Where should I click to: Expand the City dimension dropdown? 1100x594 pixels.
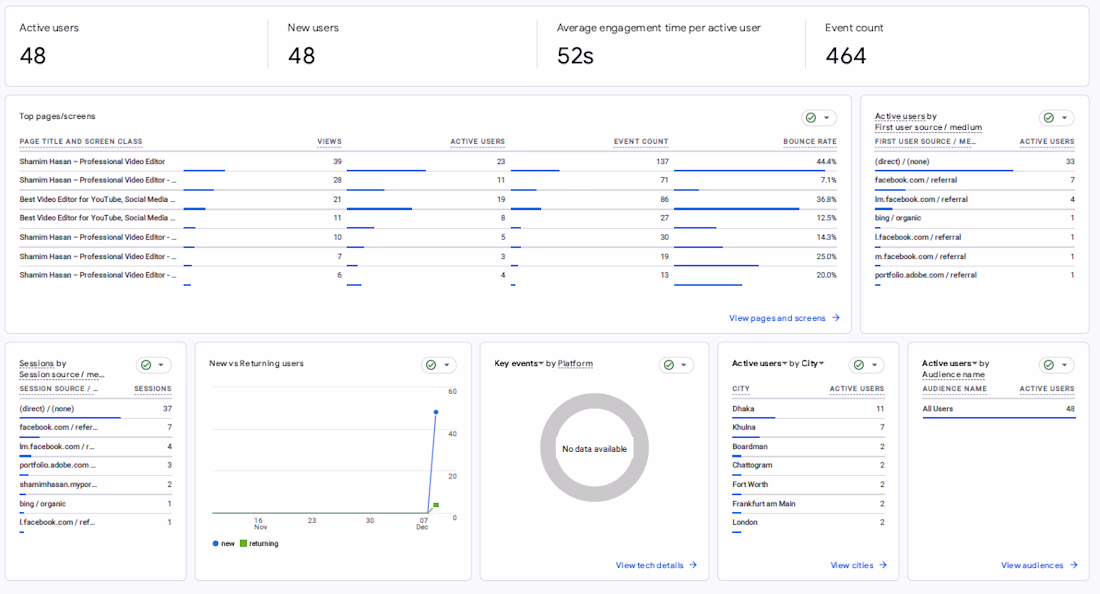tap(821, 364)
